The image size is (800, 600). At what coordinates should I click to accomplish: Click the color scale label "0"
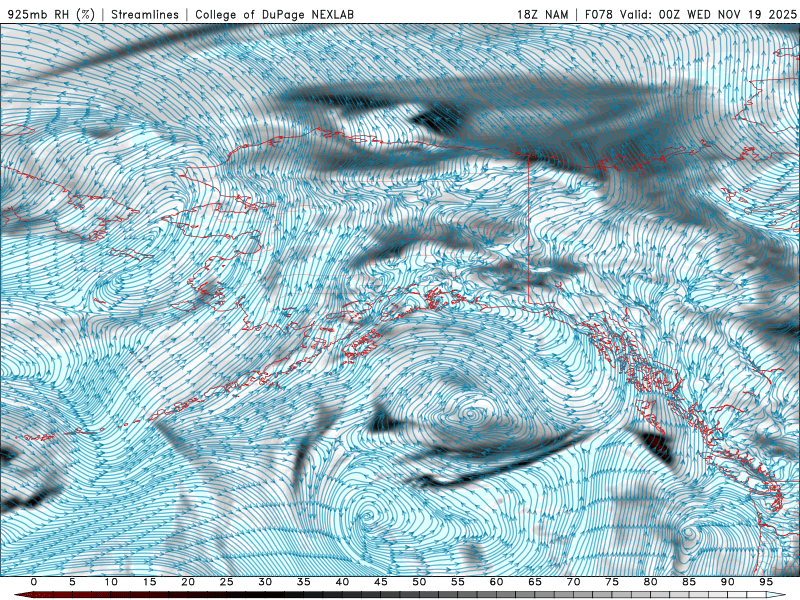pos(34,582)
